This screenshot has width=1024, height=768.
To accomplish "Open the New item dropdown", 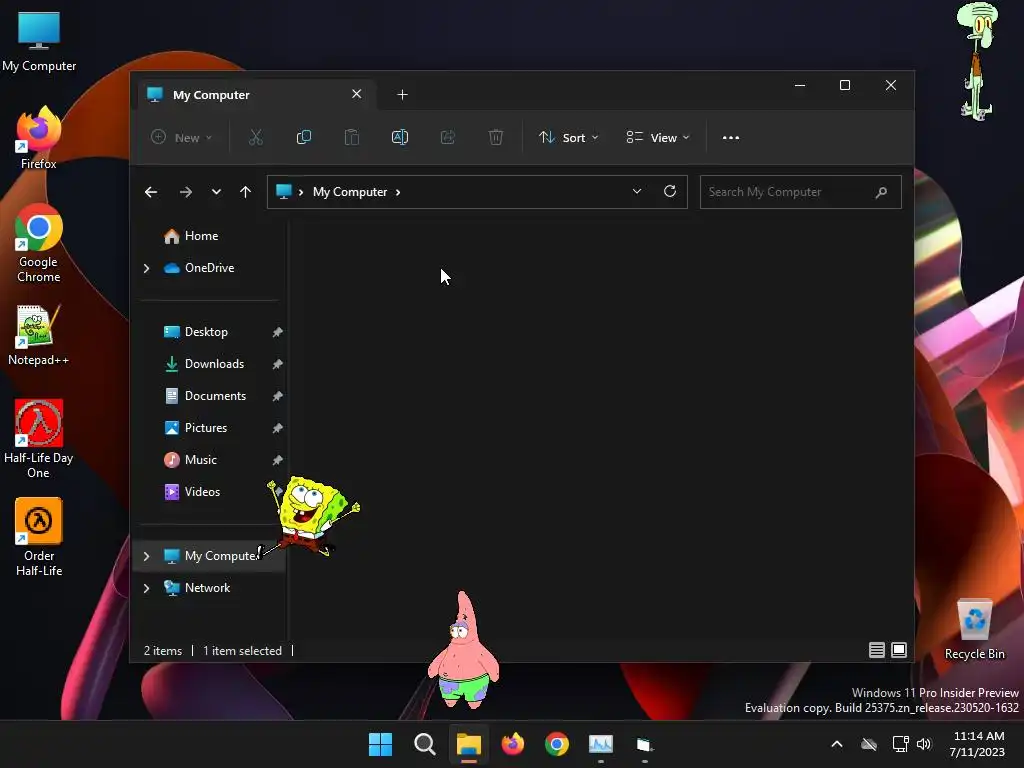I will pos(182,138).
